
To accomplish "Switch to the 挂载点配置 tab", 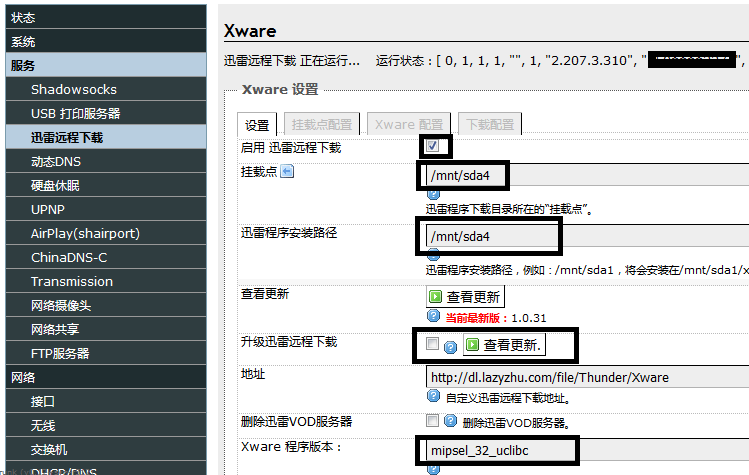I will pos(321,124).
